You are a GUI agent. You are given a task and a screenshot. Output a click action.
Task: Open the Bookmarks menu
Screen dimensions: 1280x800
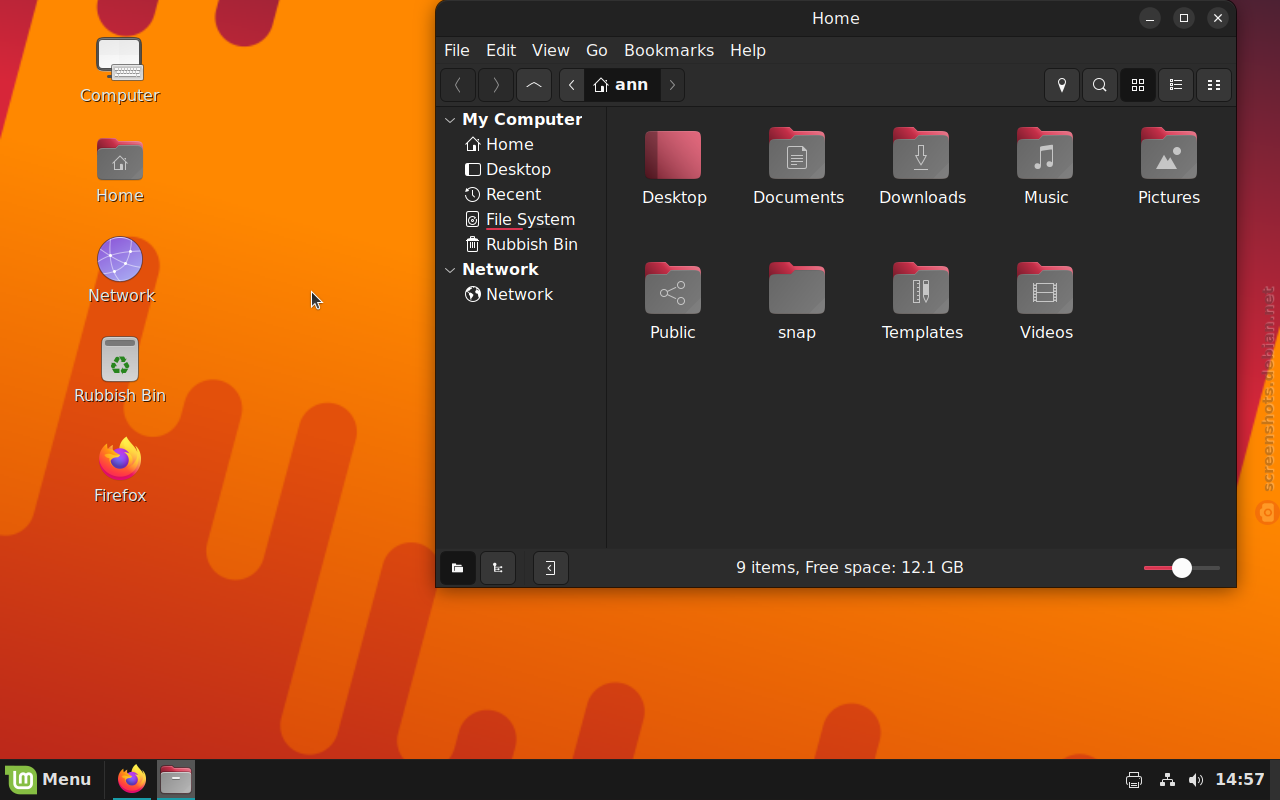point(669,50)
